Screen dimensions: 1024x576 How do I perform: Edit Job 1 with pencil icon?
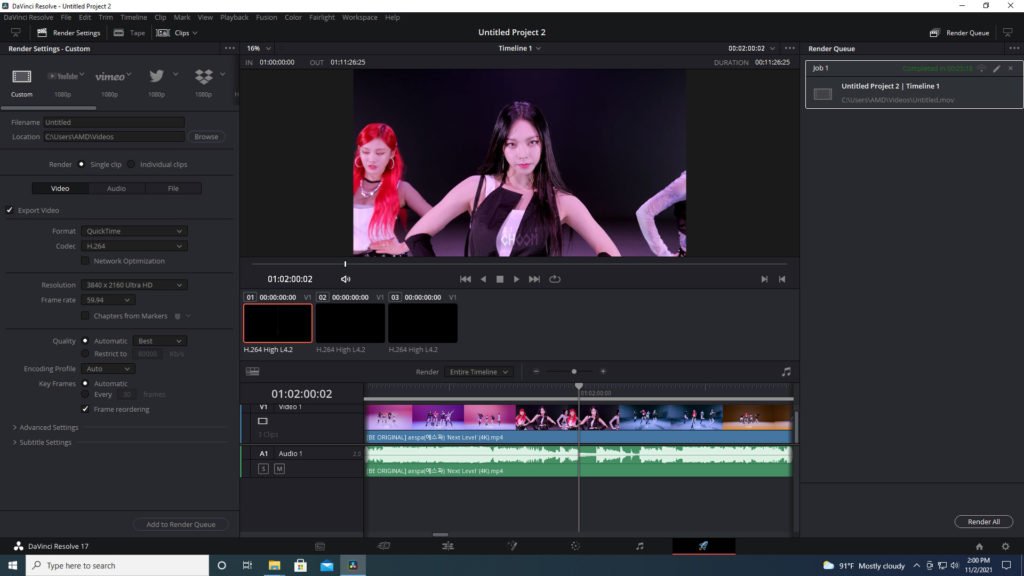click(996, 68)
